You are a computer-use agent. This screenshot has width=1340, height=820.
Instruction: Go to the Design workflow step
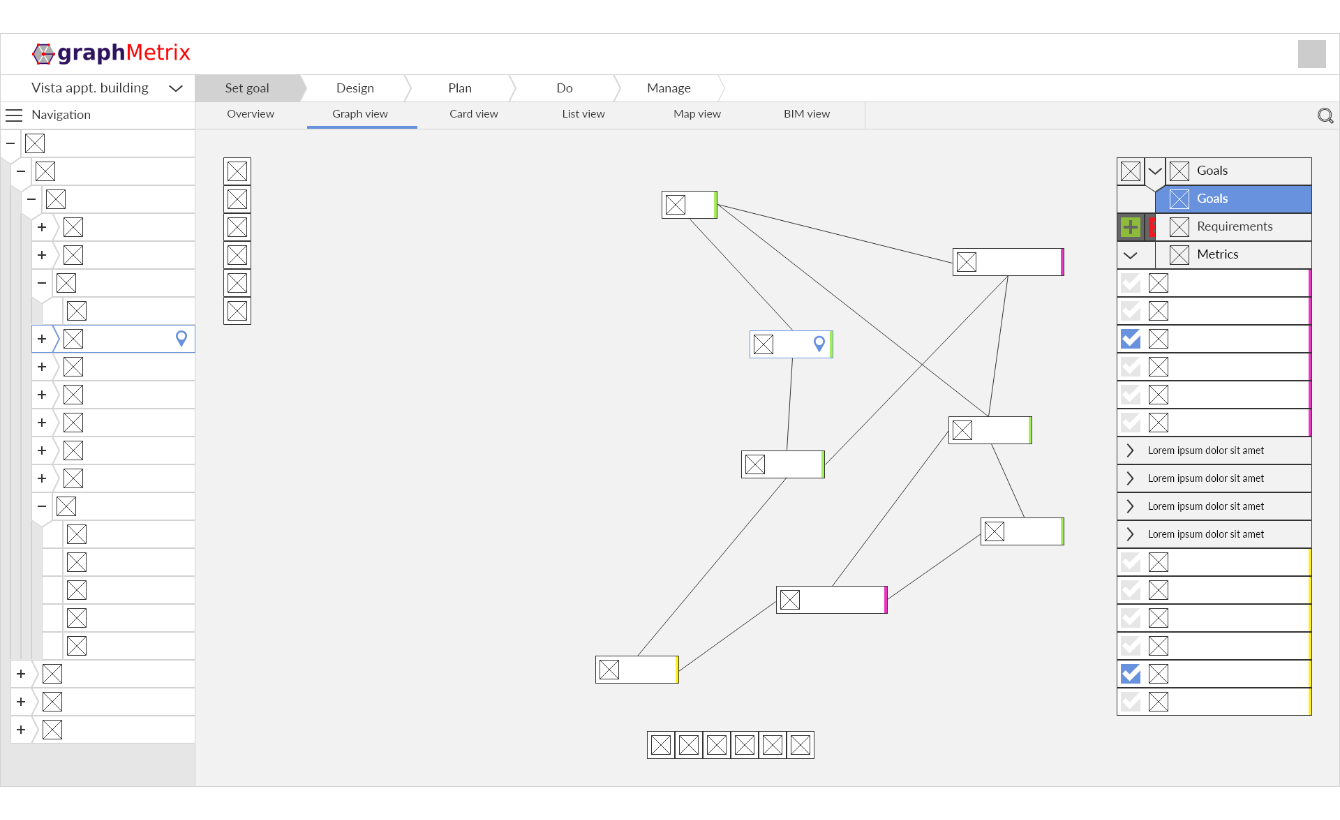[x=355, y=88]
